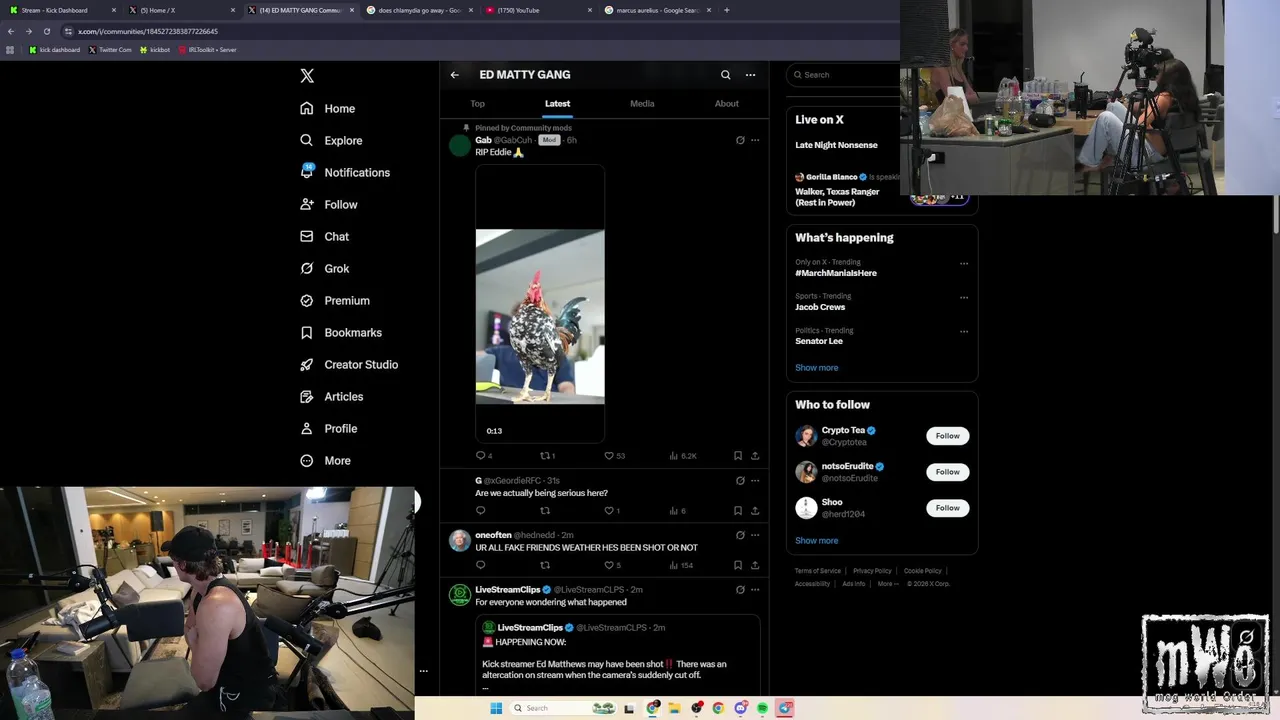
Task: Select the Latest tab
Action: [557, 104]
